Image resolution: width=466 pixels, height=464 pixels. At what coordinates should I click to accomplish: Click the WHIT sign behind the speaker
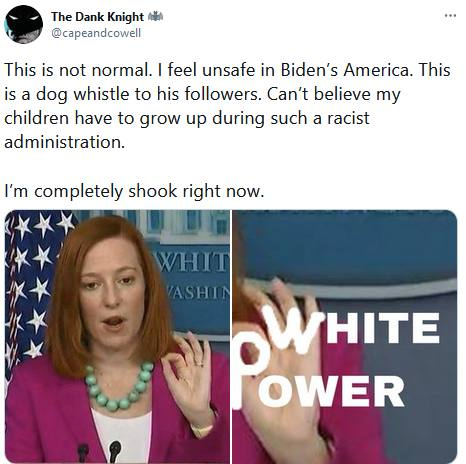click(193, 263)
